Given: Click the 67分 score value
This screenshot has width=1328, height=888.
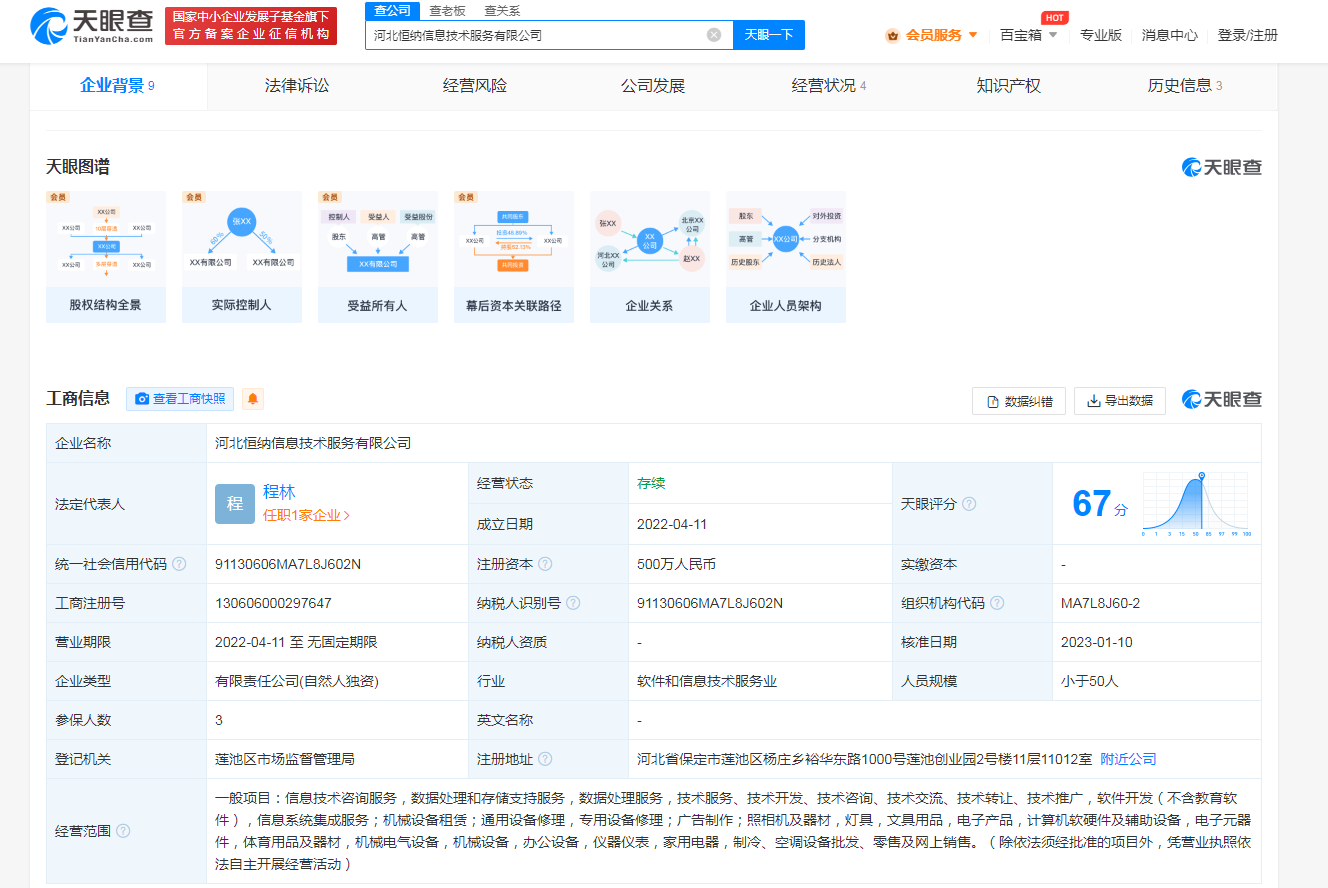Looking at the screenshot, I should (x=1099, y=504).
